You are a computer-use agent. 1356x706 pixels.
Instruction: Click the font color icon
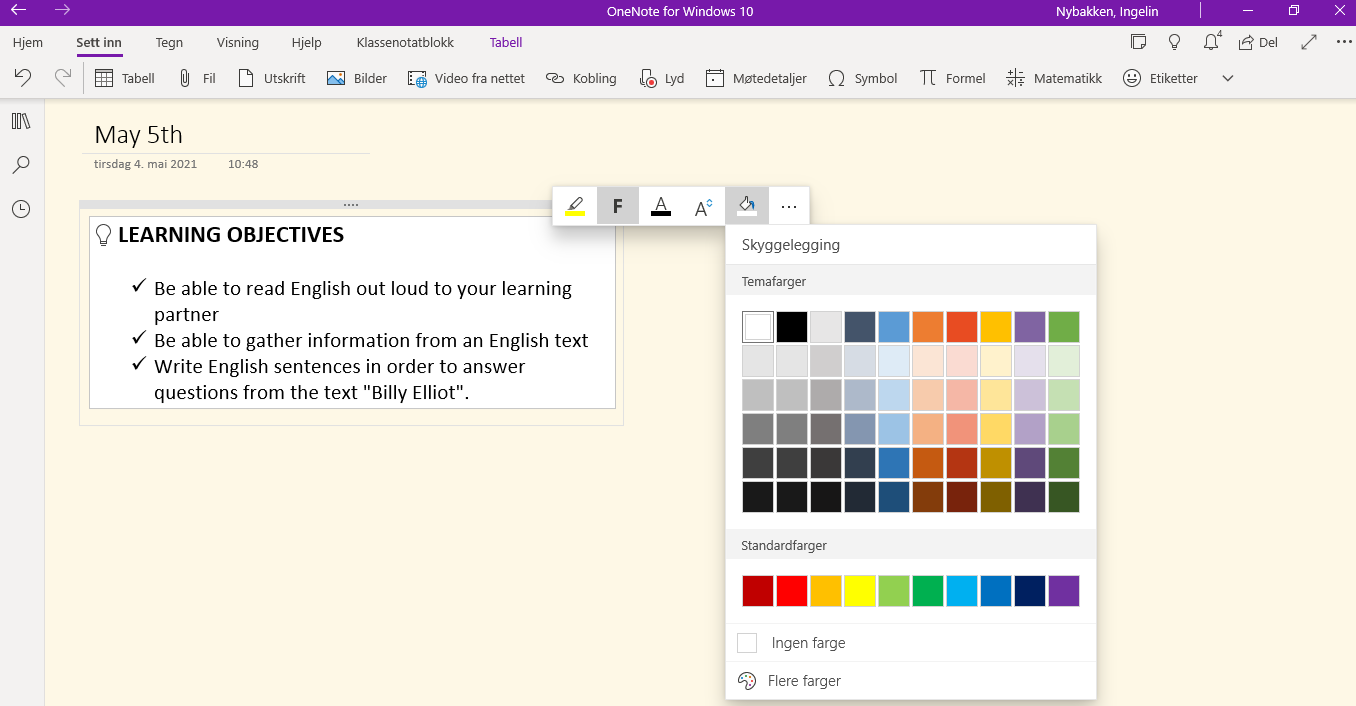point(660,206)
